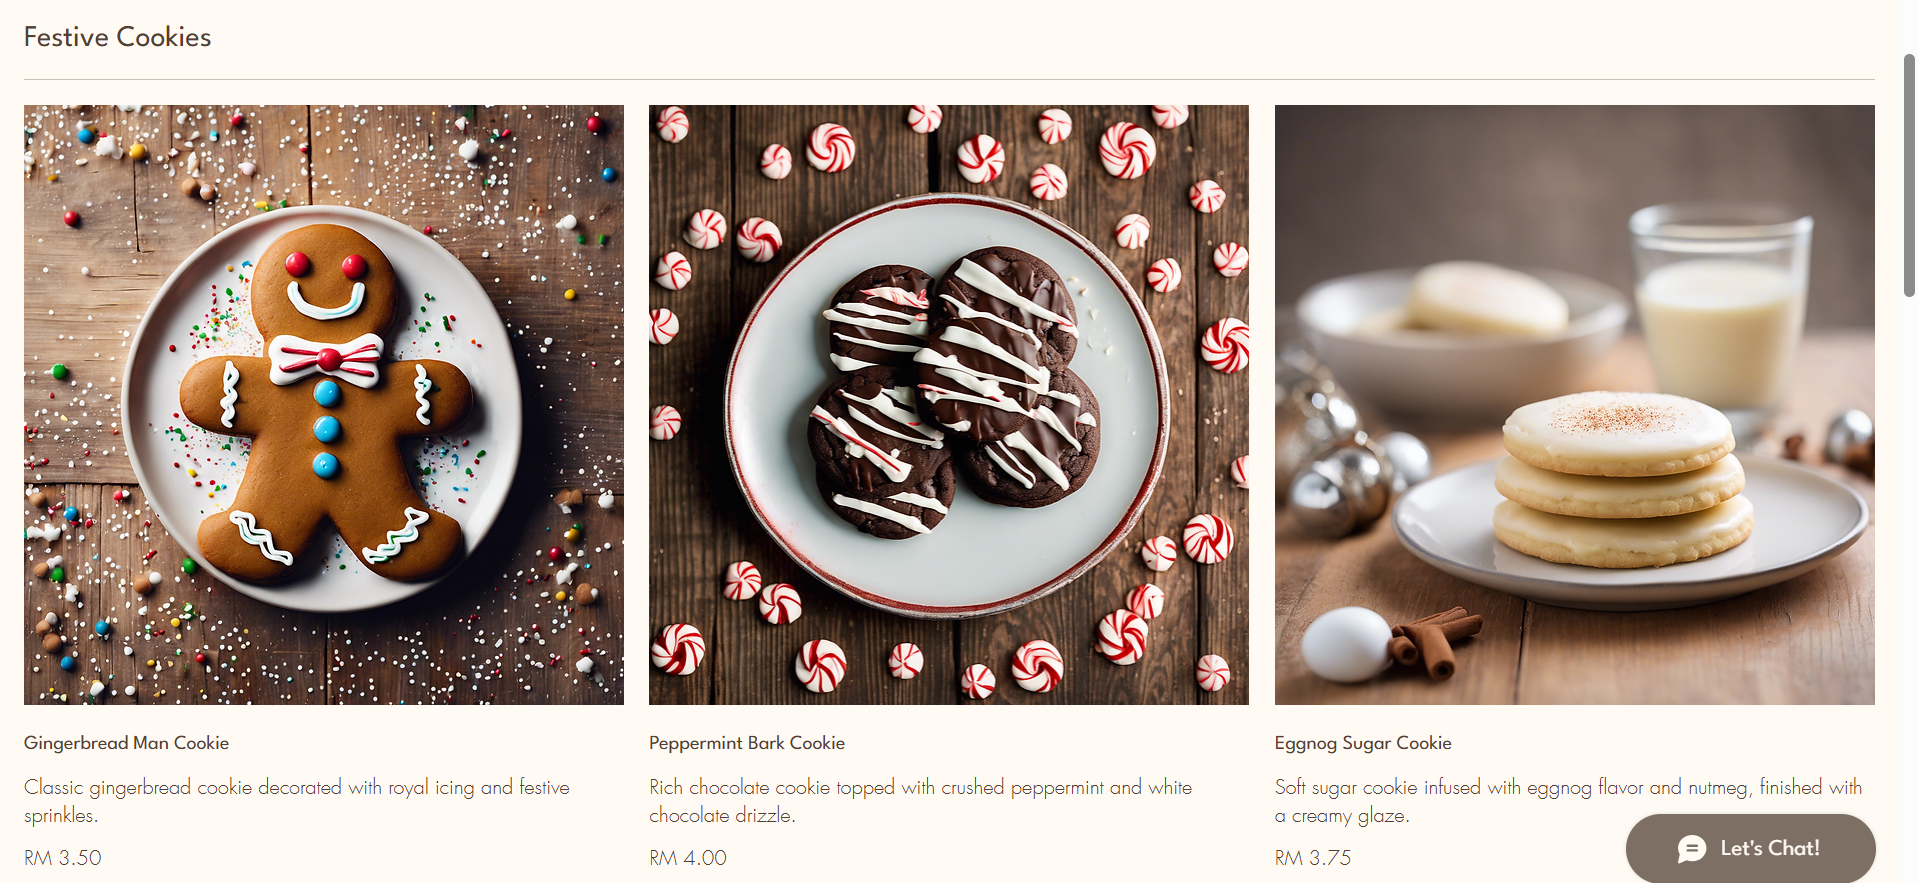Viewport: 1918px width, 883px height.
Task: Select the Gingerbread Man Cookie title
Action: pyautogui.click(x=127, y=743)
